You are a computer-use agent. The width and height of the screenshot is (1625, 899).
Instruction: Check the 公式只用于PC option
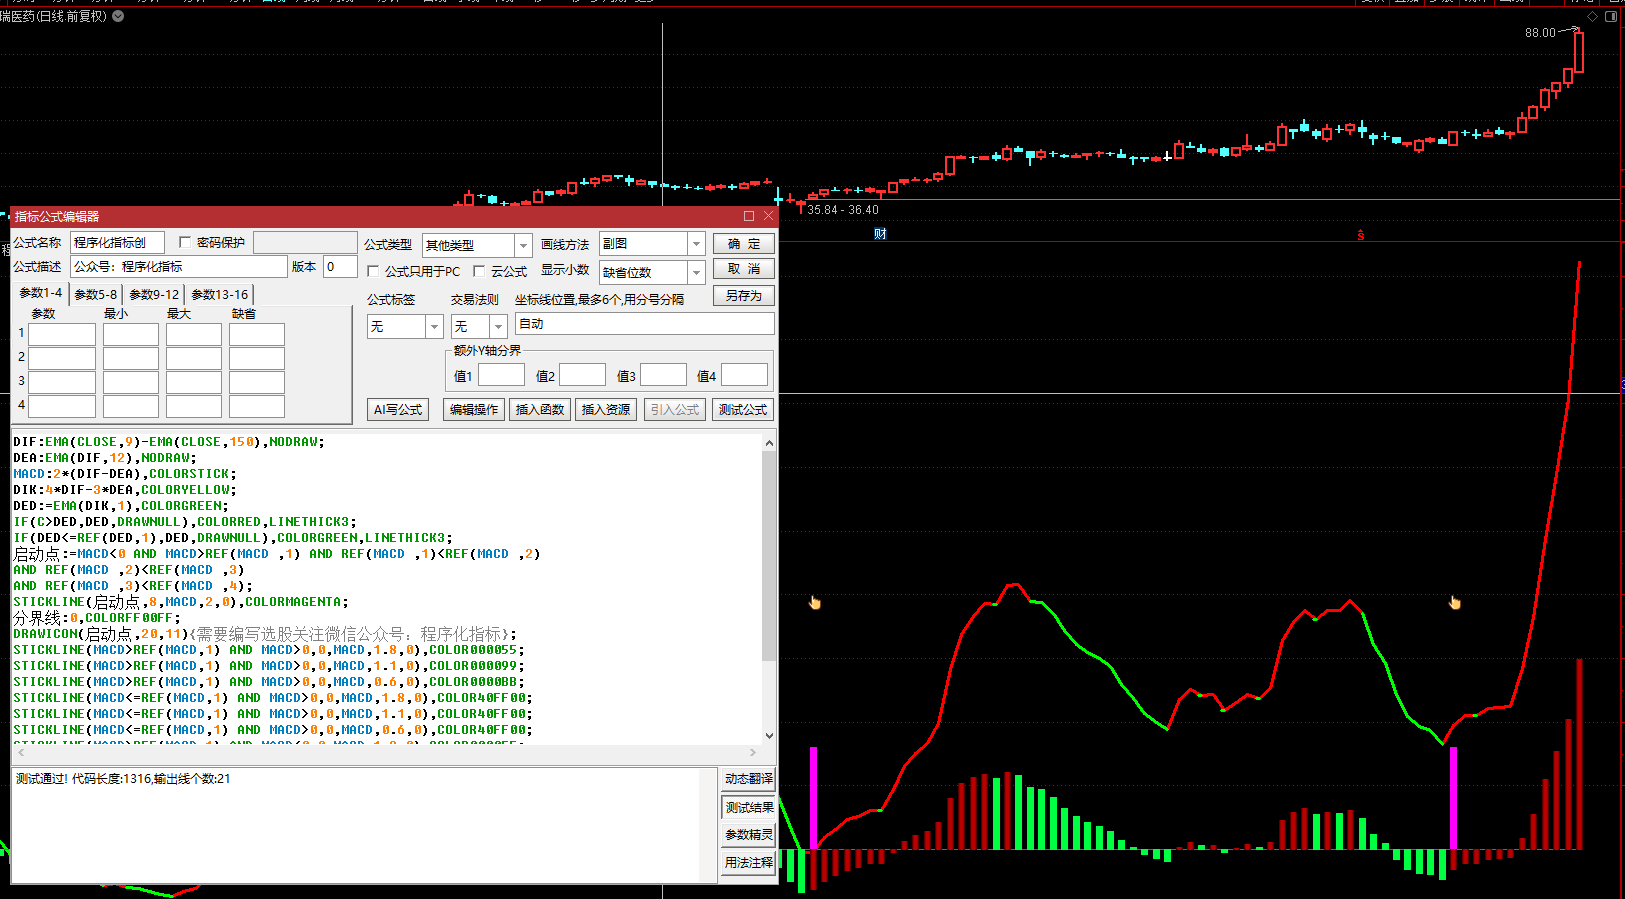click(x=373, y=271)
